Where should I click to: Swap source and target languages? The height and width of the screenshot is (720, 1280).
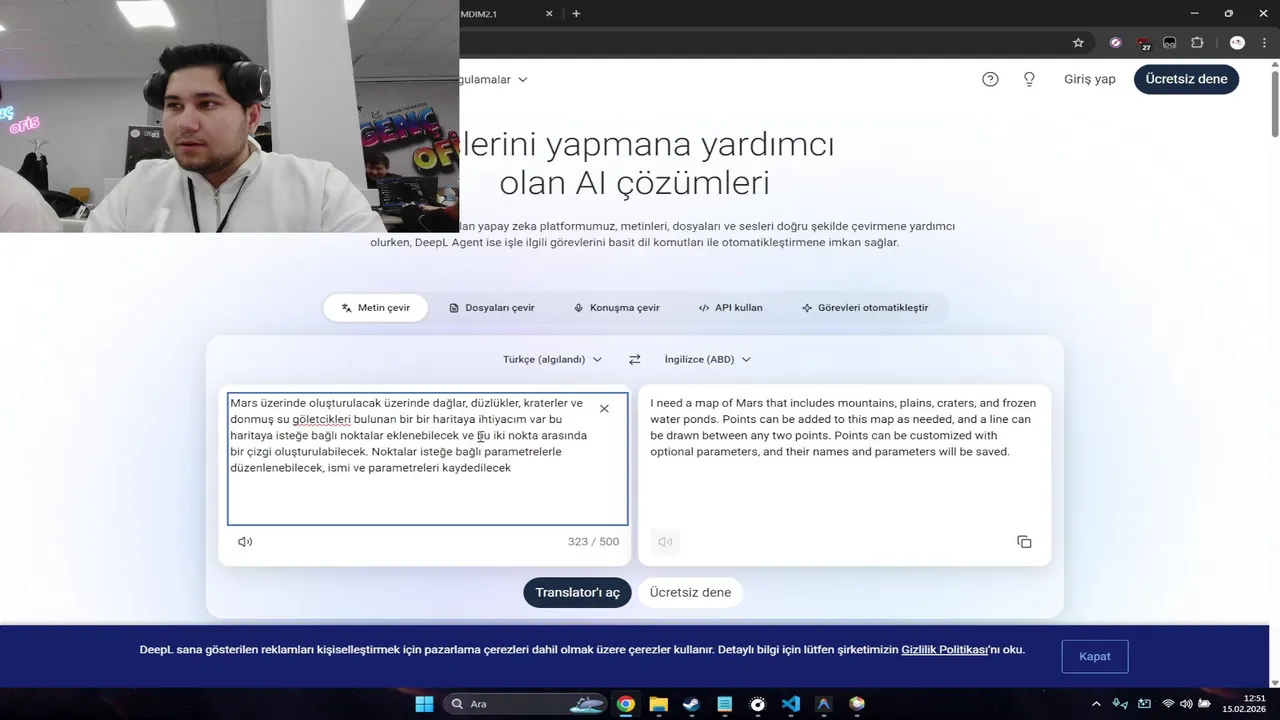(x=634, y=359)
